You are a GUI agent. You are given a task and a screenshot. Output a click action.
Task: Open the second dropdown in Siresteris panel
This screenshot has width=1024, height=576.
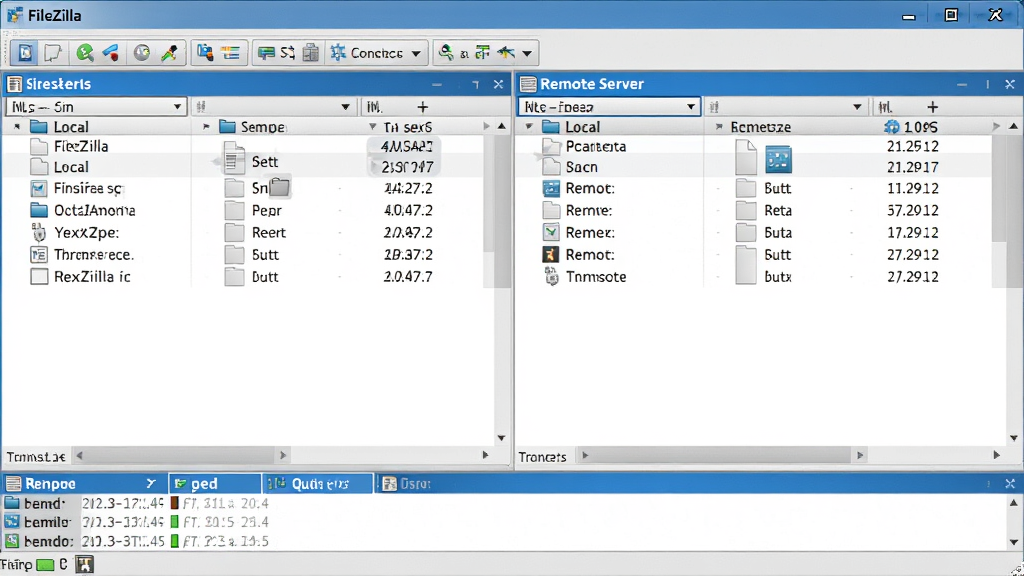[x=345, y=106]
